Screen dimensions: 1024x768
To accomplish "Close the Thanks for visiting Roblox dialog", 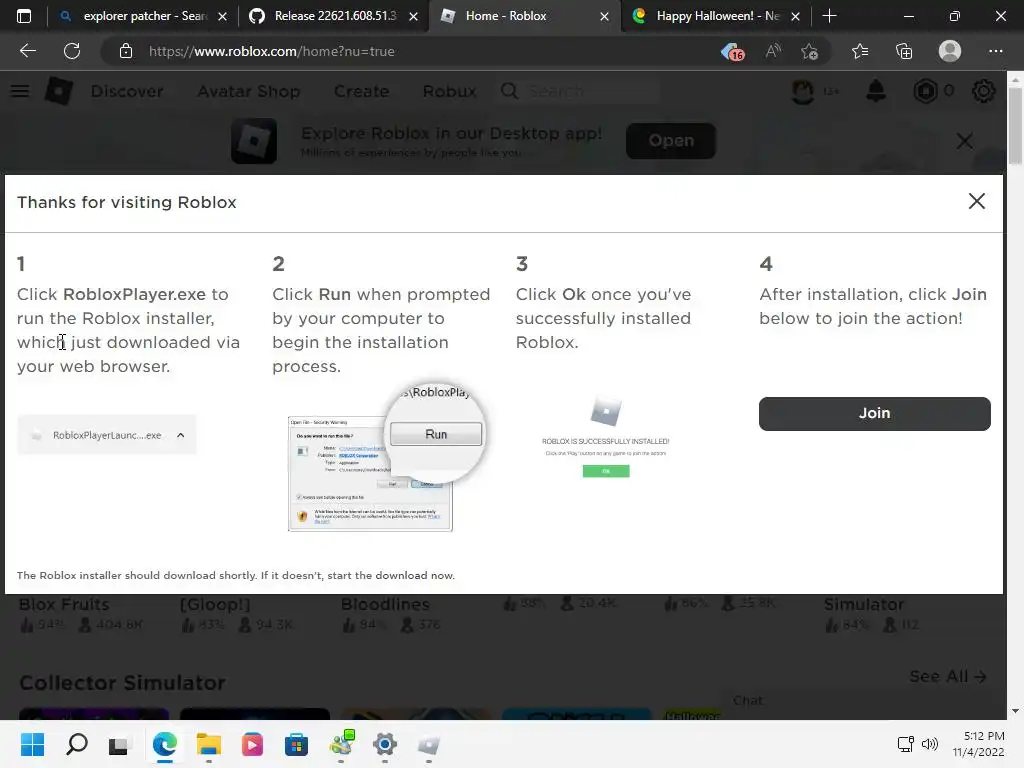I will click(x=976, y=201).
